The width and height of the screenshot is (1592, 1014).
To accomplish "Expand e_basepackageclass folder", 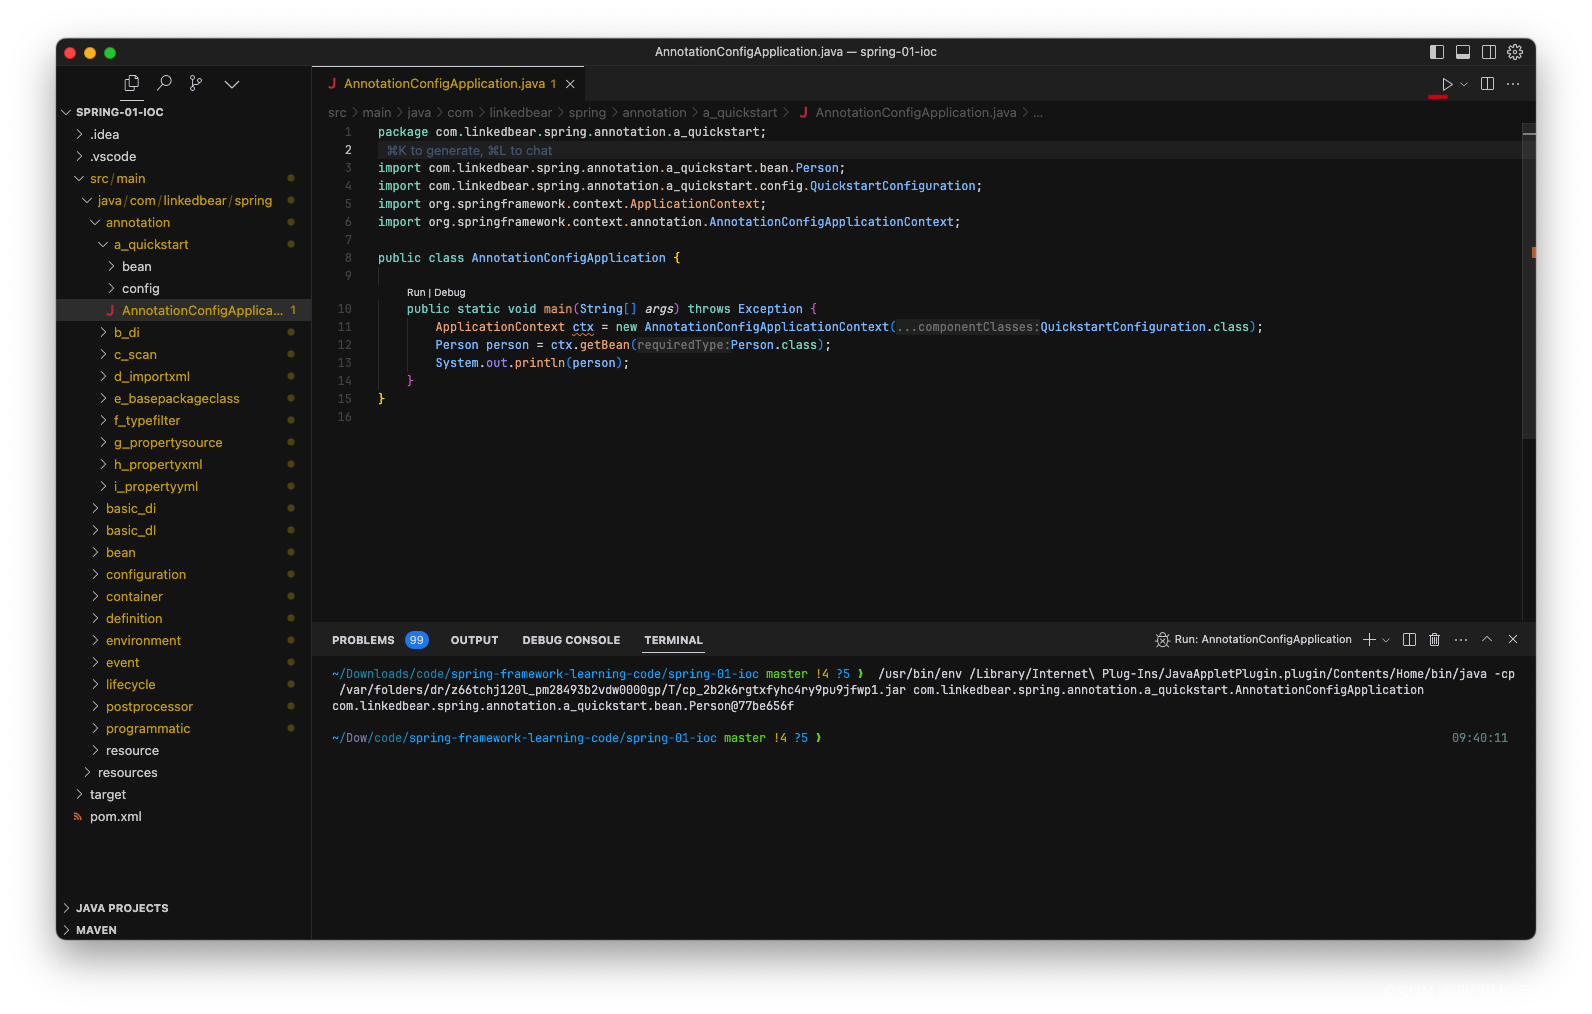I will [x=183, y=398].
